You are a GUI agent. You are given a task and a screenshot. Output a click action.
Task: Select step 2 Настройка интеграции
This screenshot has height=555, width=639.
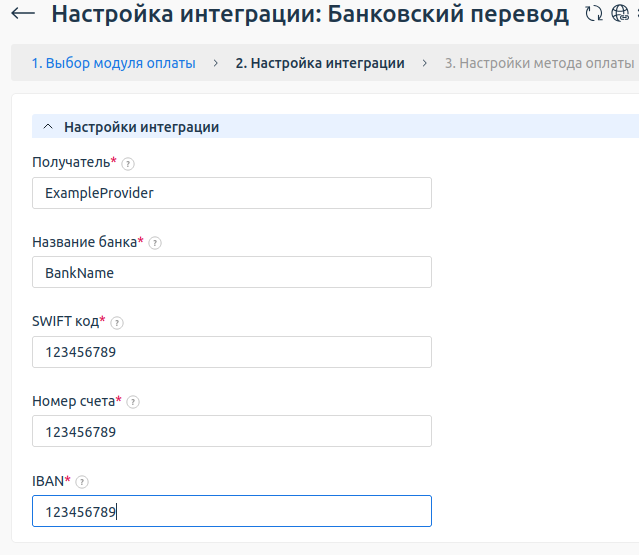click(320, 63)
